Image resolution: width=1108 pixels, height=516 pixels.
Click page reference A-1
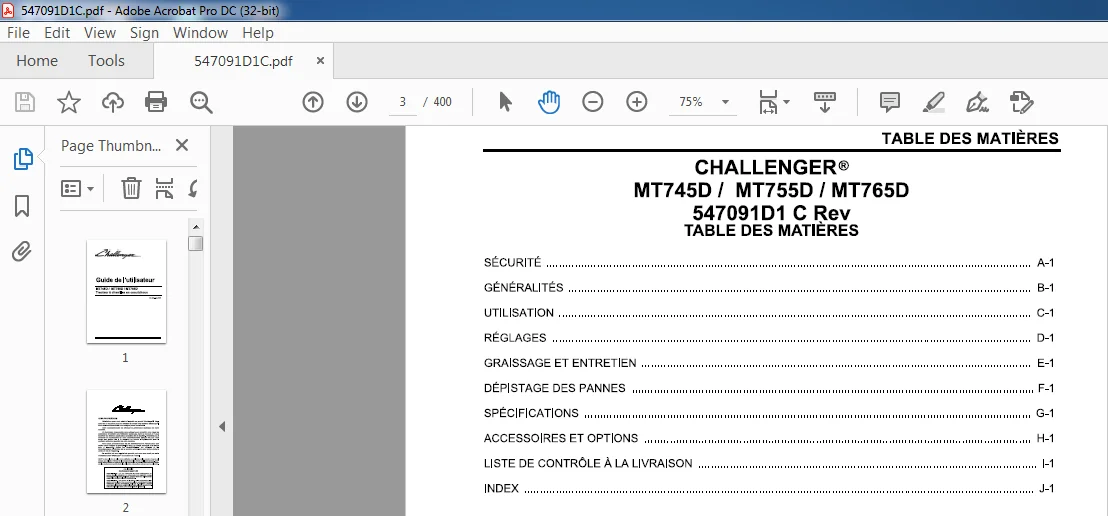tap(1046, 263)
